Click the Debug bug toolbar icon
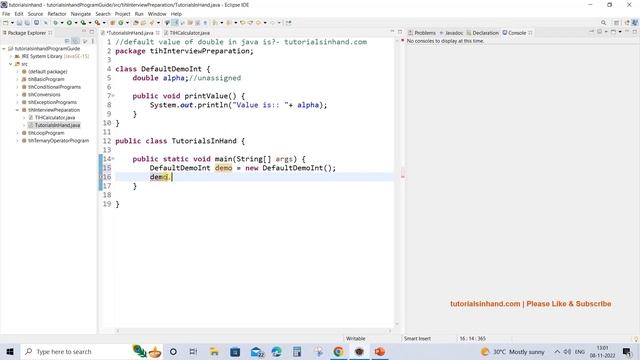Image resolution: width=640 pixels, height=360 pixels. (x=55, y=23)
